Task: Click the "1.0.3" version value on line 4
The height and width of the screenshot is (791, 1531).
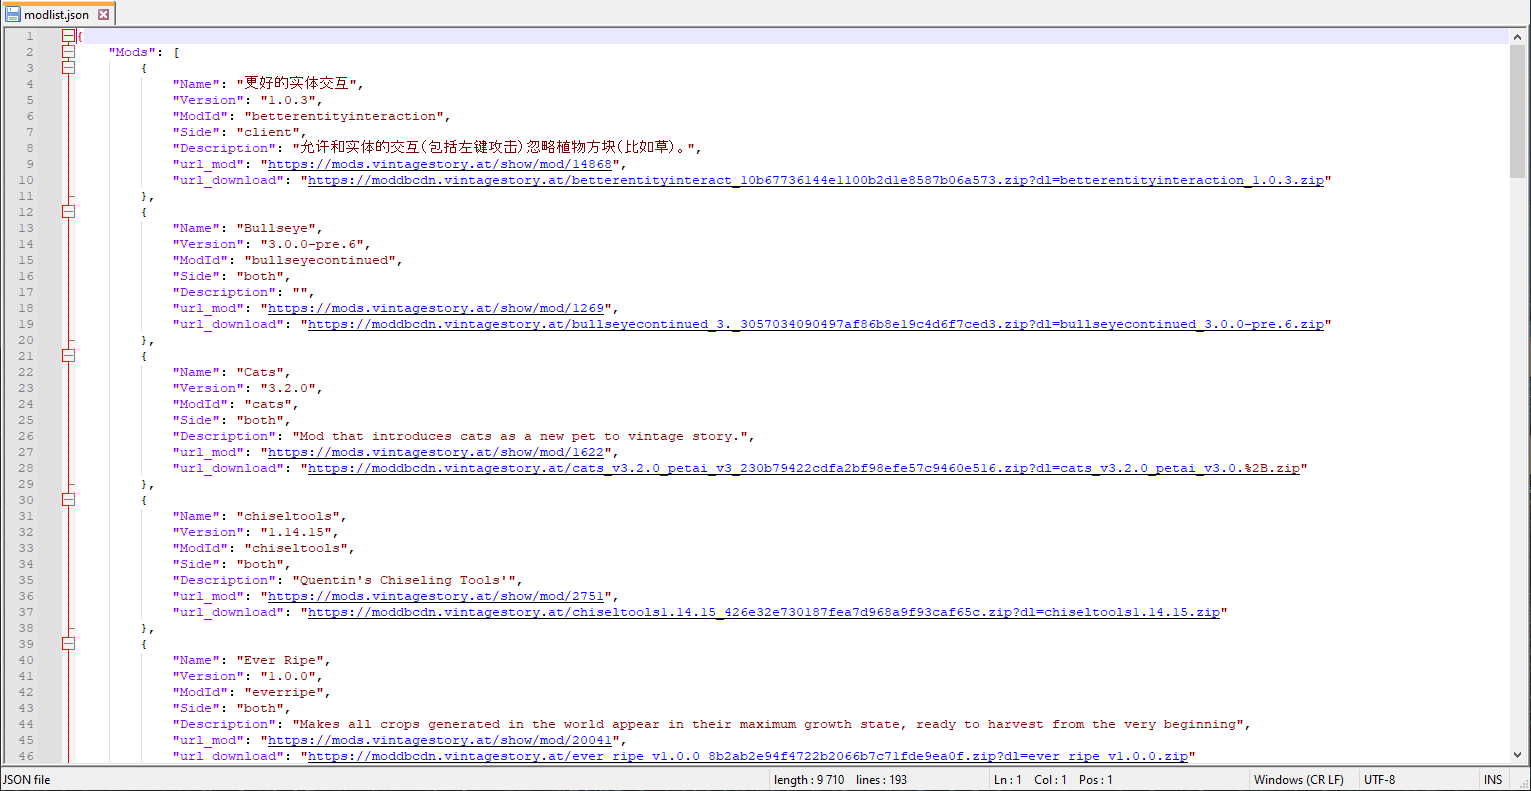Action: point(288,100)
